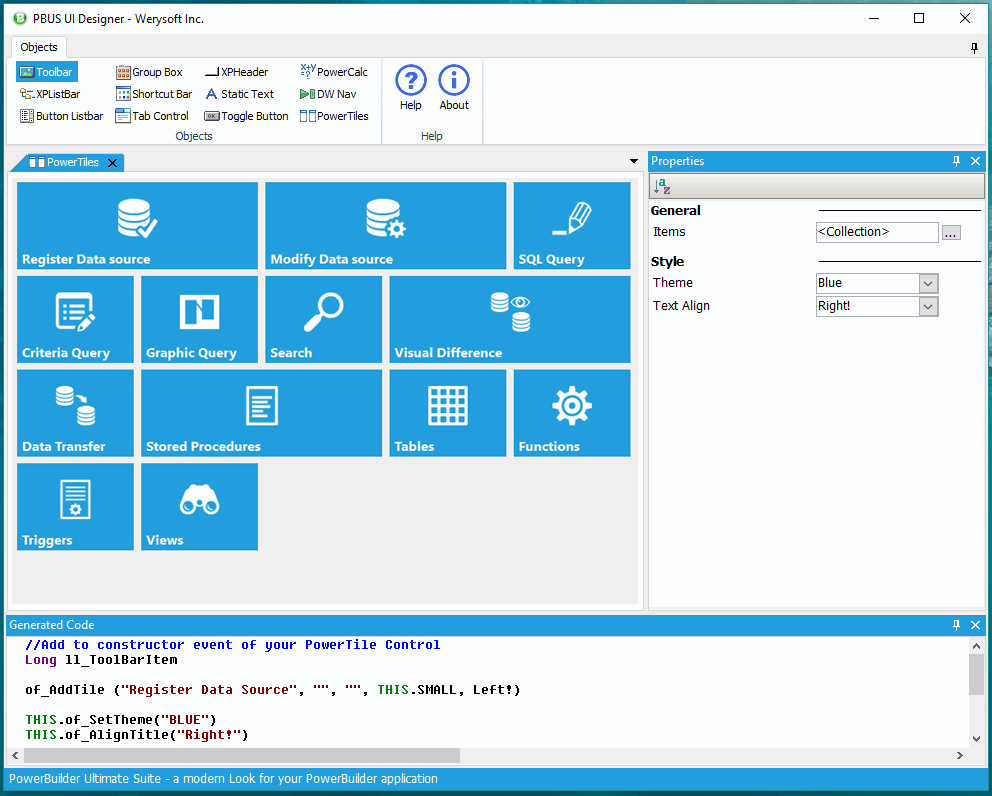The image size is (992, 796).
Task: Open the About dialog
Action: pyautogui.click(x=454, y=87)
